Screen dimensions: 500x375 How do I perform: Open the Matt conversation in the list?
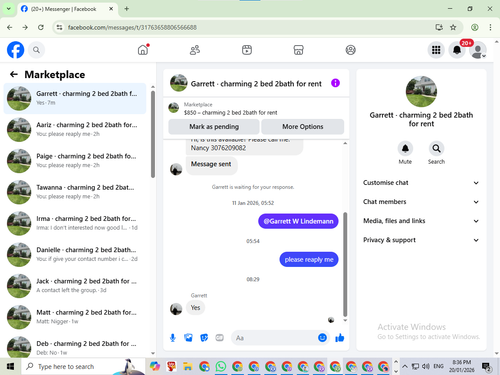(75, 317)
